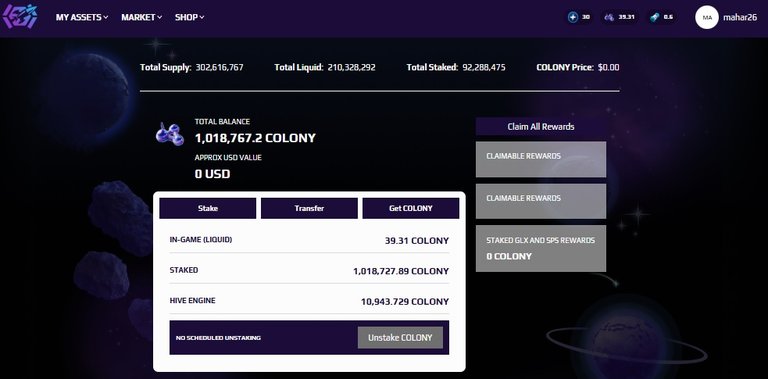Click the blue plus credits icon

pos(573,17)
